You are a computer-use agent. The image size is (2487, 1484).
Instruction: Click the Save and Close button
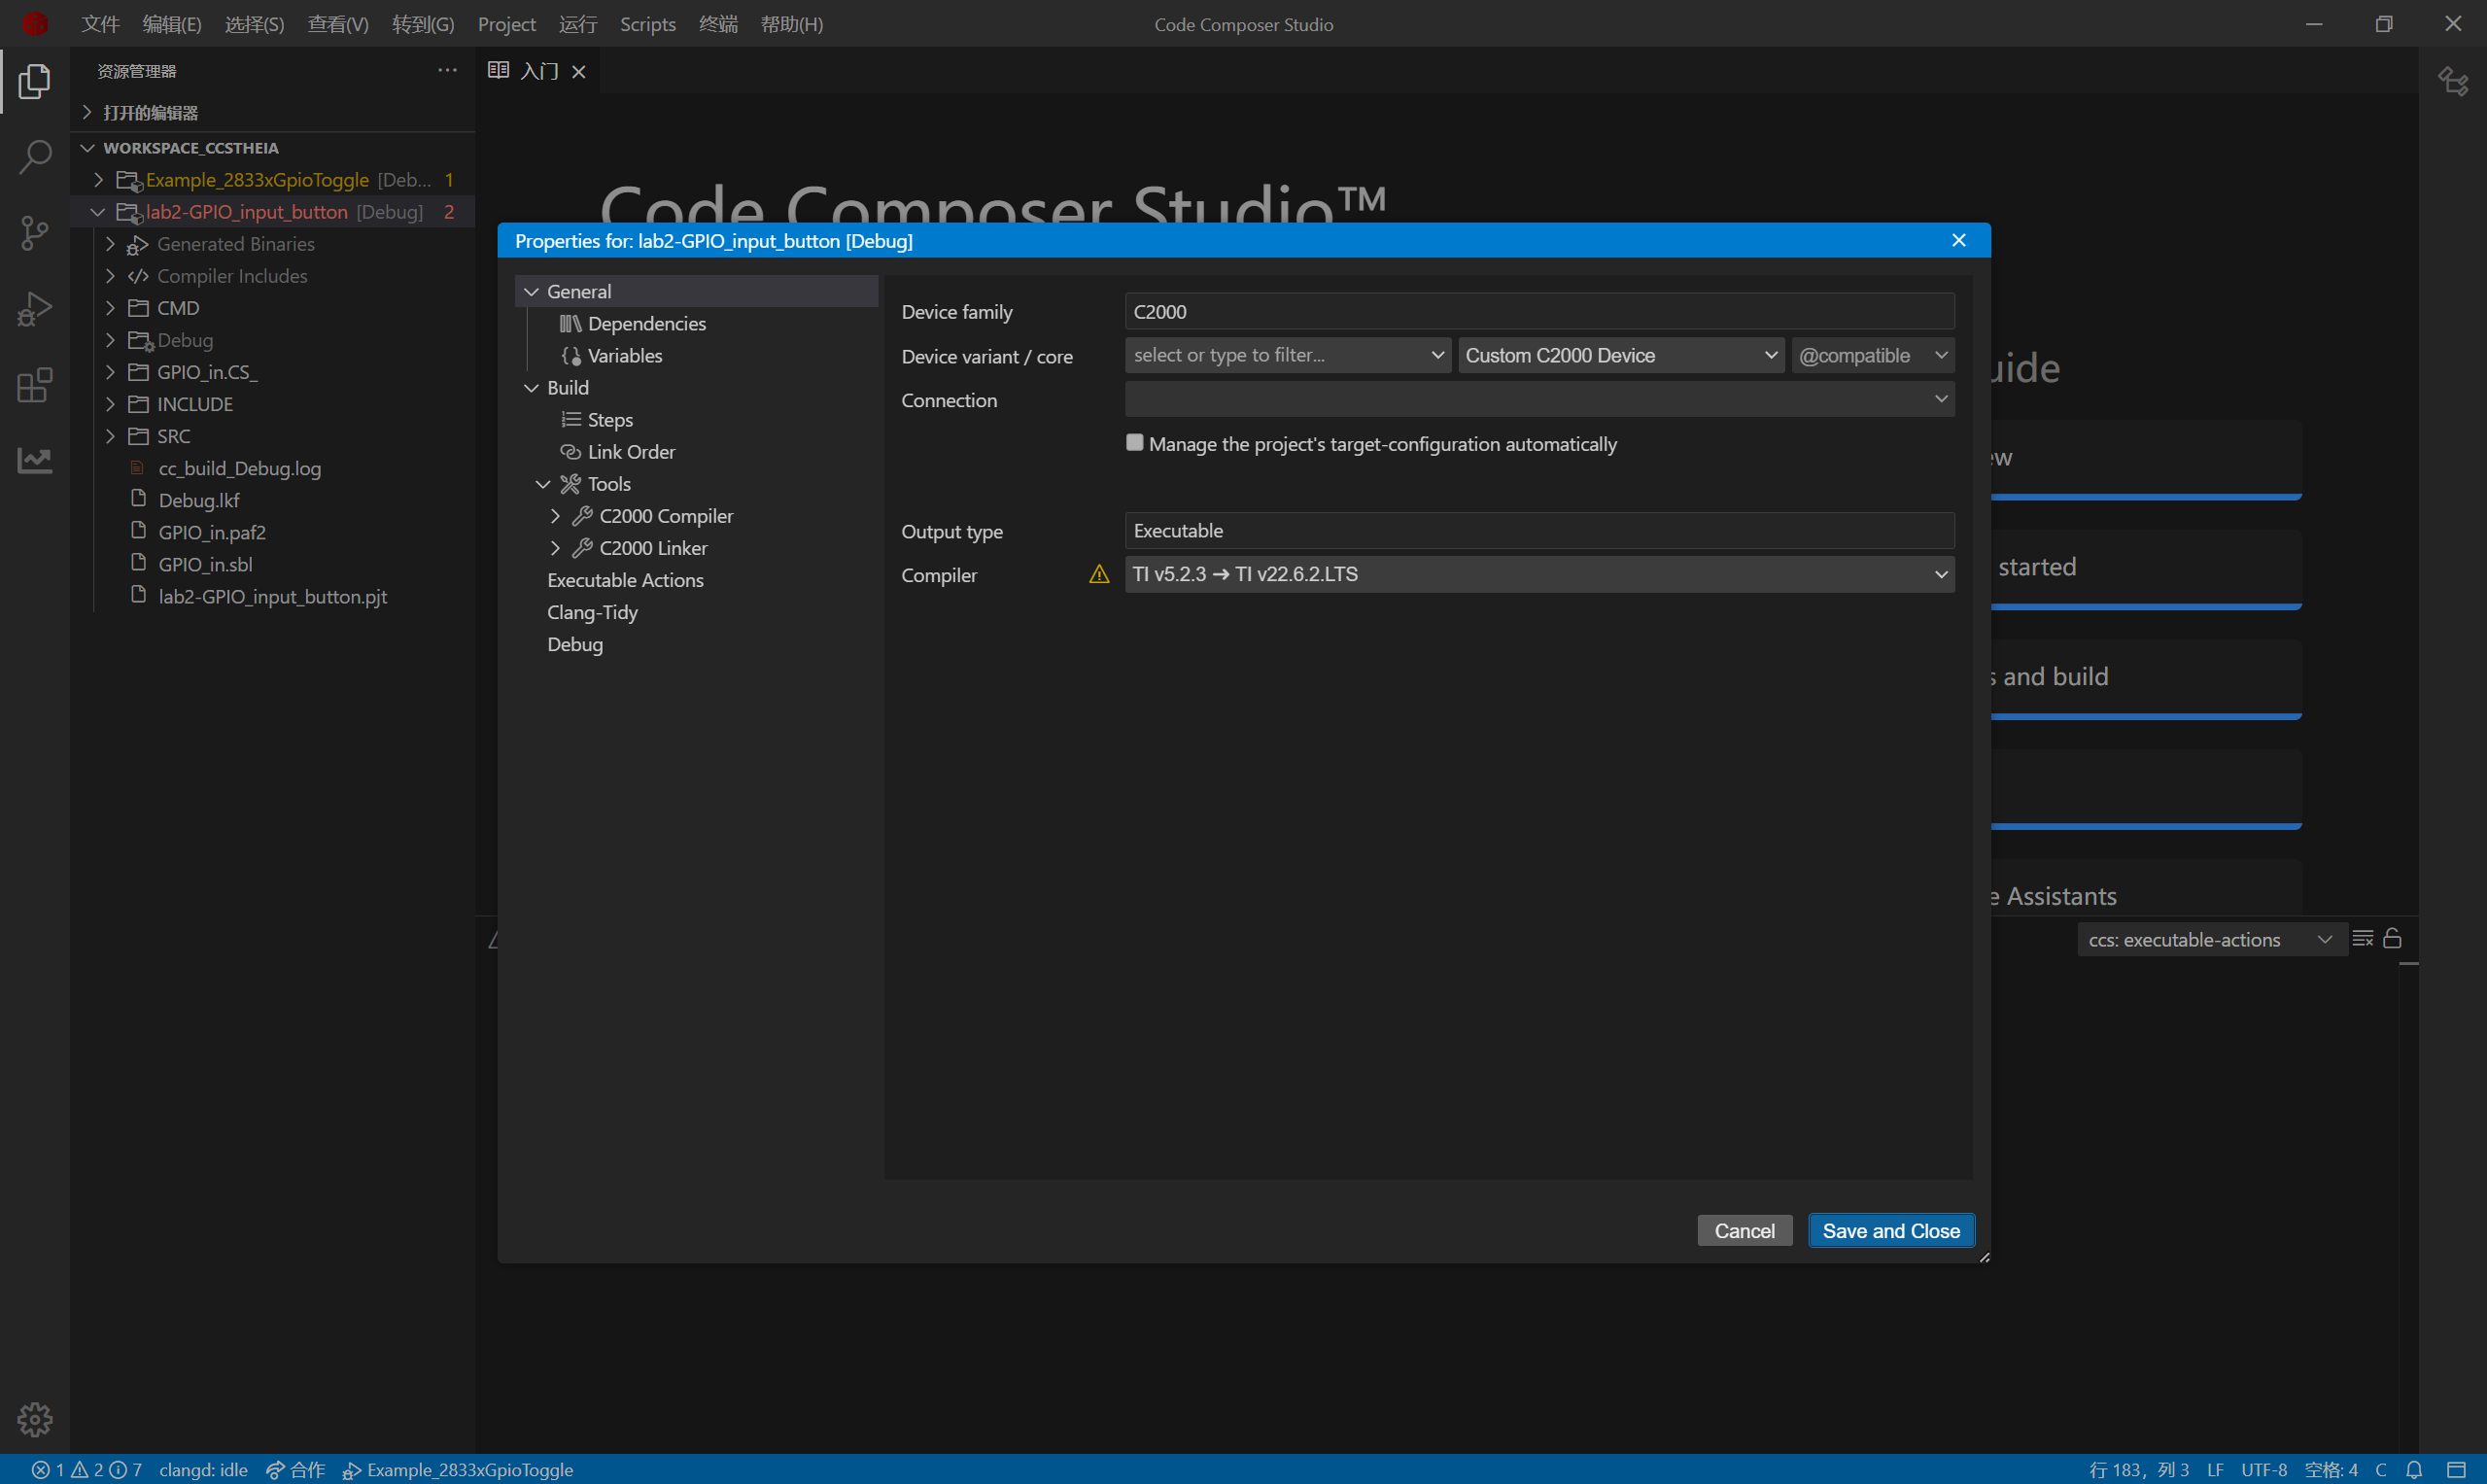click(1890, 1231)
